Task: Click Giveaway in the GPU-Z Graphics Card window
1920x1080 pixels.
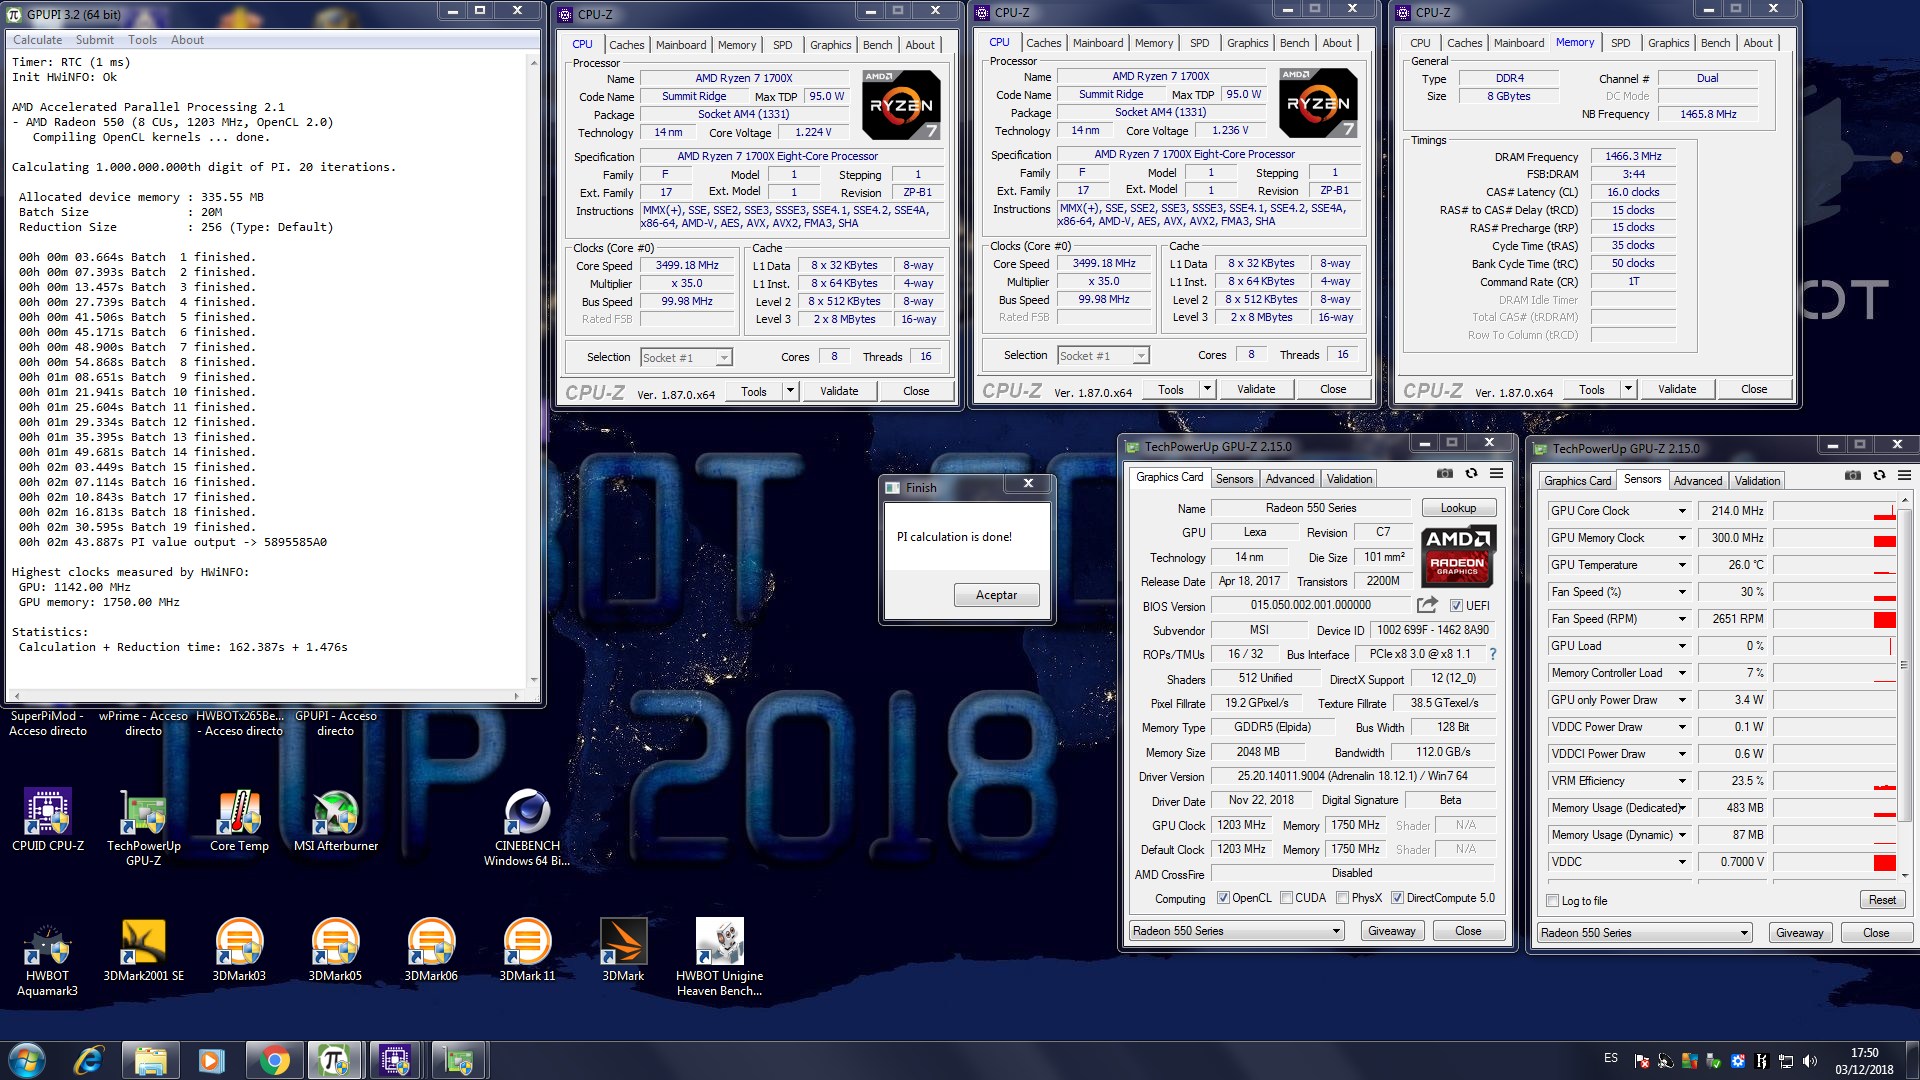Action: click(x=1391, y=931)
